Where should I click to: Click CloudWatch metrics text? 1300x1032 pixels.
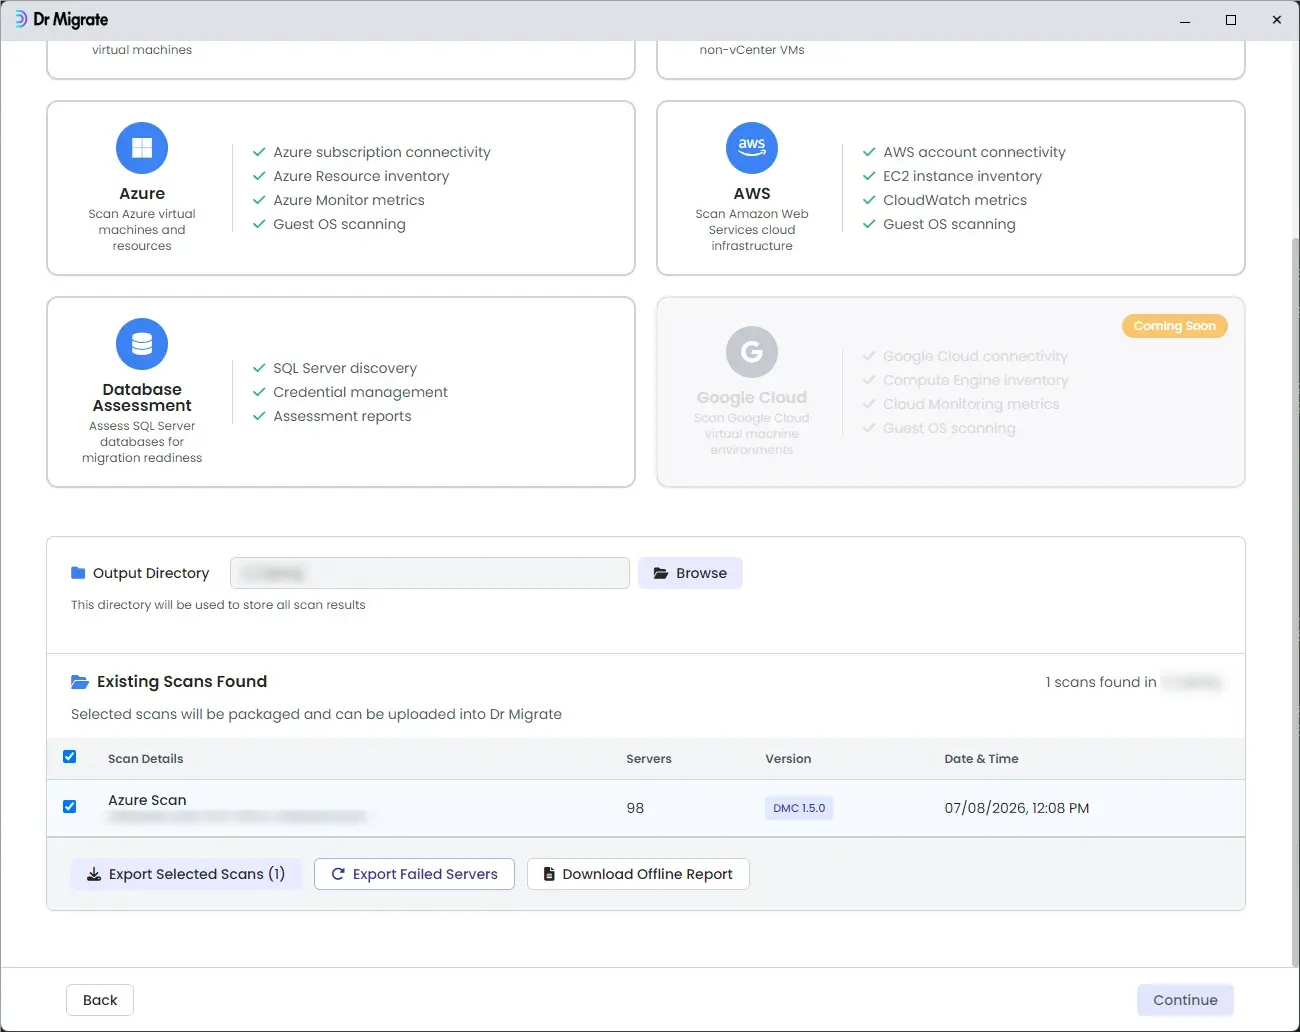tap(955, 200)
